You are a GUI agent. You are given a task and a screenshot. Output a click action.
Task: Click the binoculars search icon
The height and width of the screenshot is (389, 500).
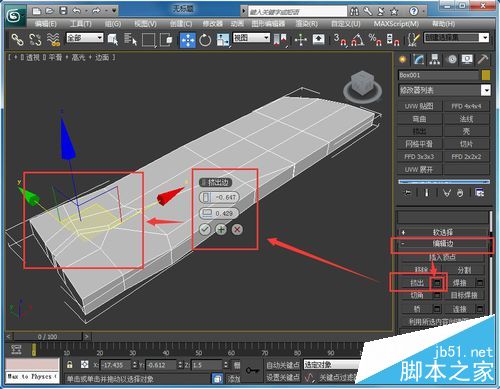click(x=354, y=12)
